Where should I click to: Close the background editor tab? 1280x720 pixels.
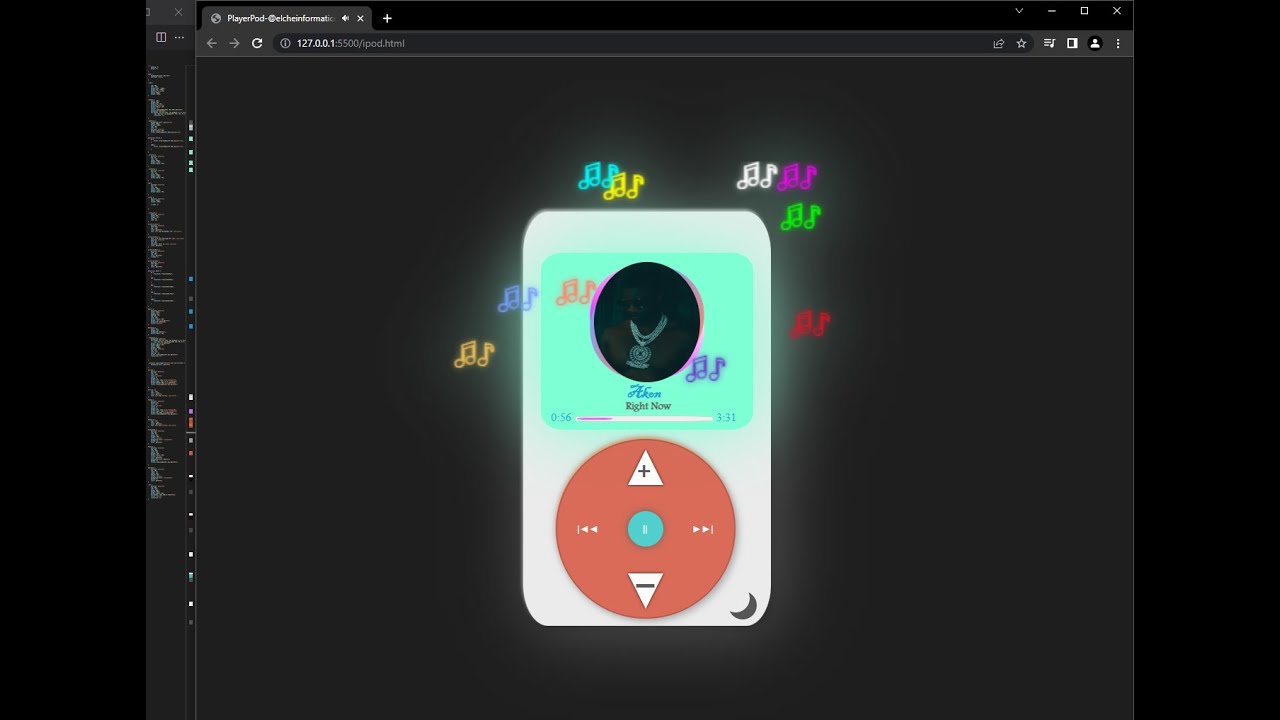(x=178, y=12)
